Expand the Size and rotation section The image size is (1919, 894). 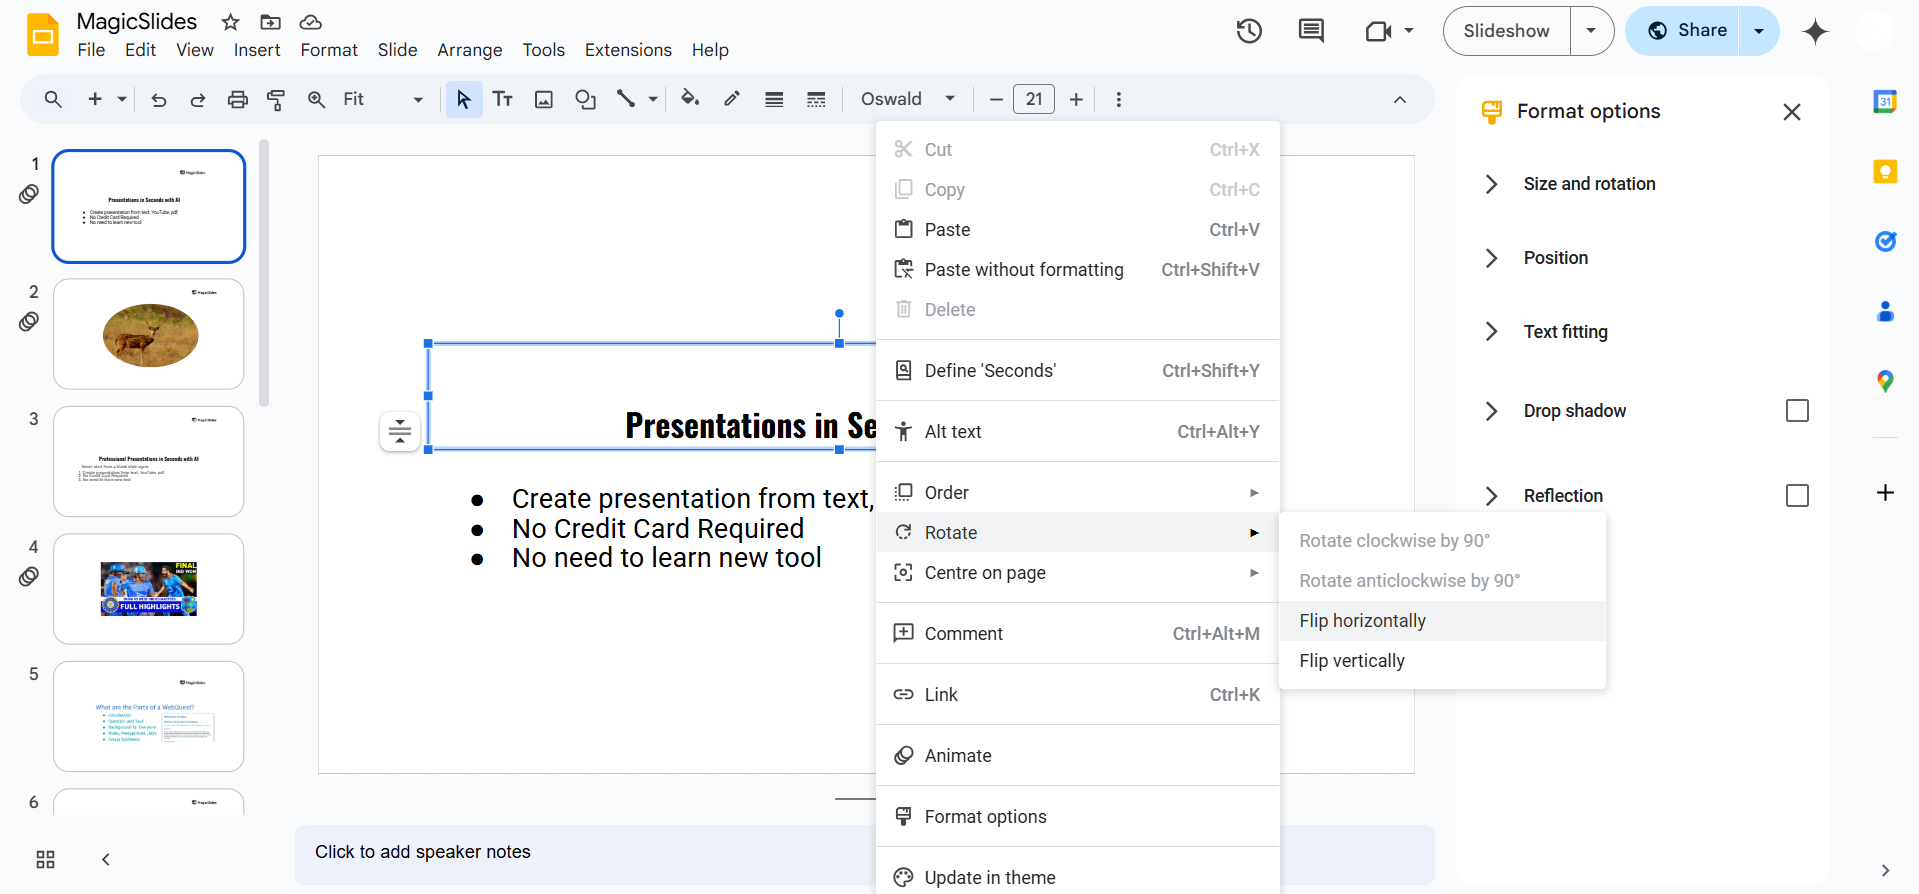coord(1589,184)
